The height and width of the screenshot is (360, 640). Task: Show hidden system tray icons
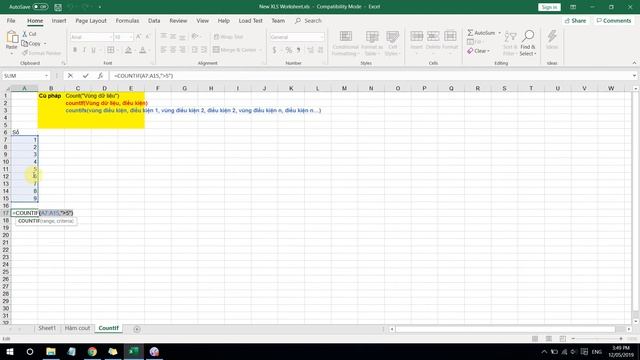pyautogui.click(x=544, y=352)
